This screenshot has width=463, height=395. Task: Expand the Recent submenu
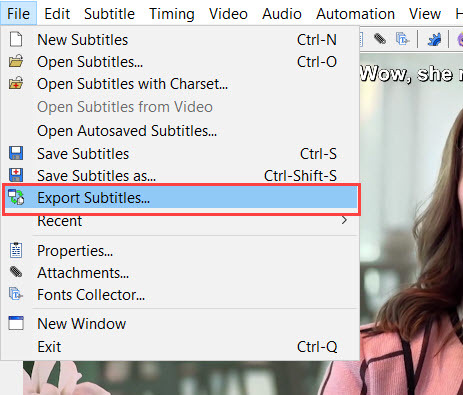180,221
